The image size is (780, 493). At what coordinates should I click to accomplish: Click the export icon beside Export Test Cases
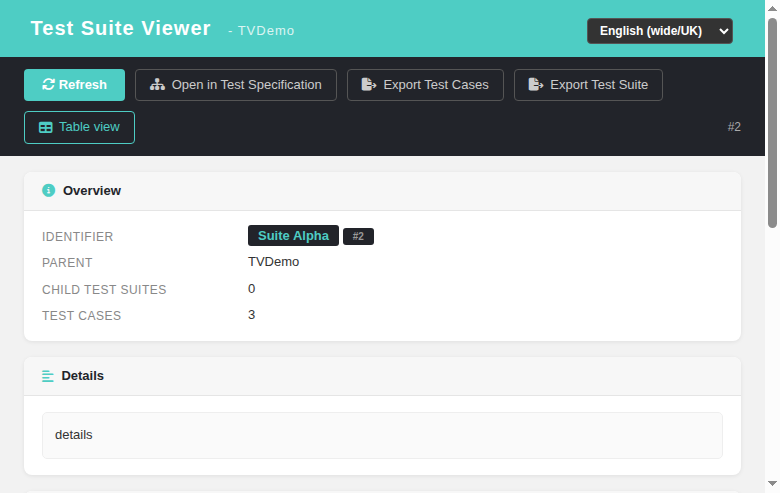coord(369,85)
